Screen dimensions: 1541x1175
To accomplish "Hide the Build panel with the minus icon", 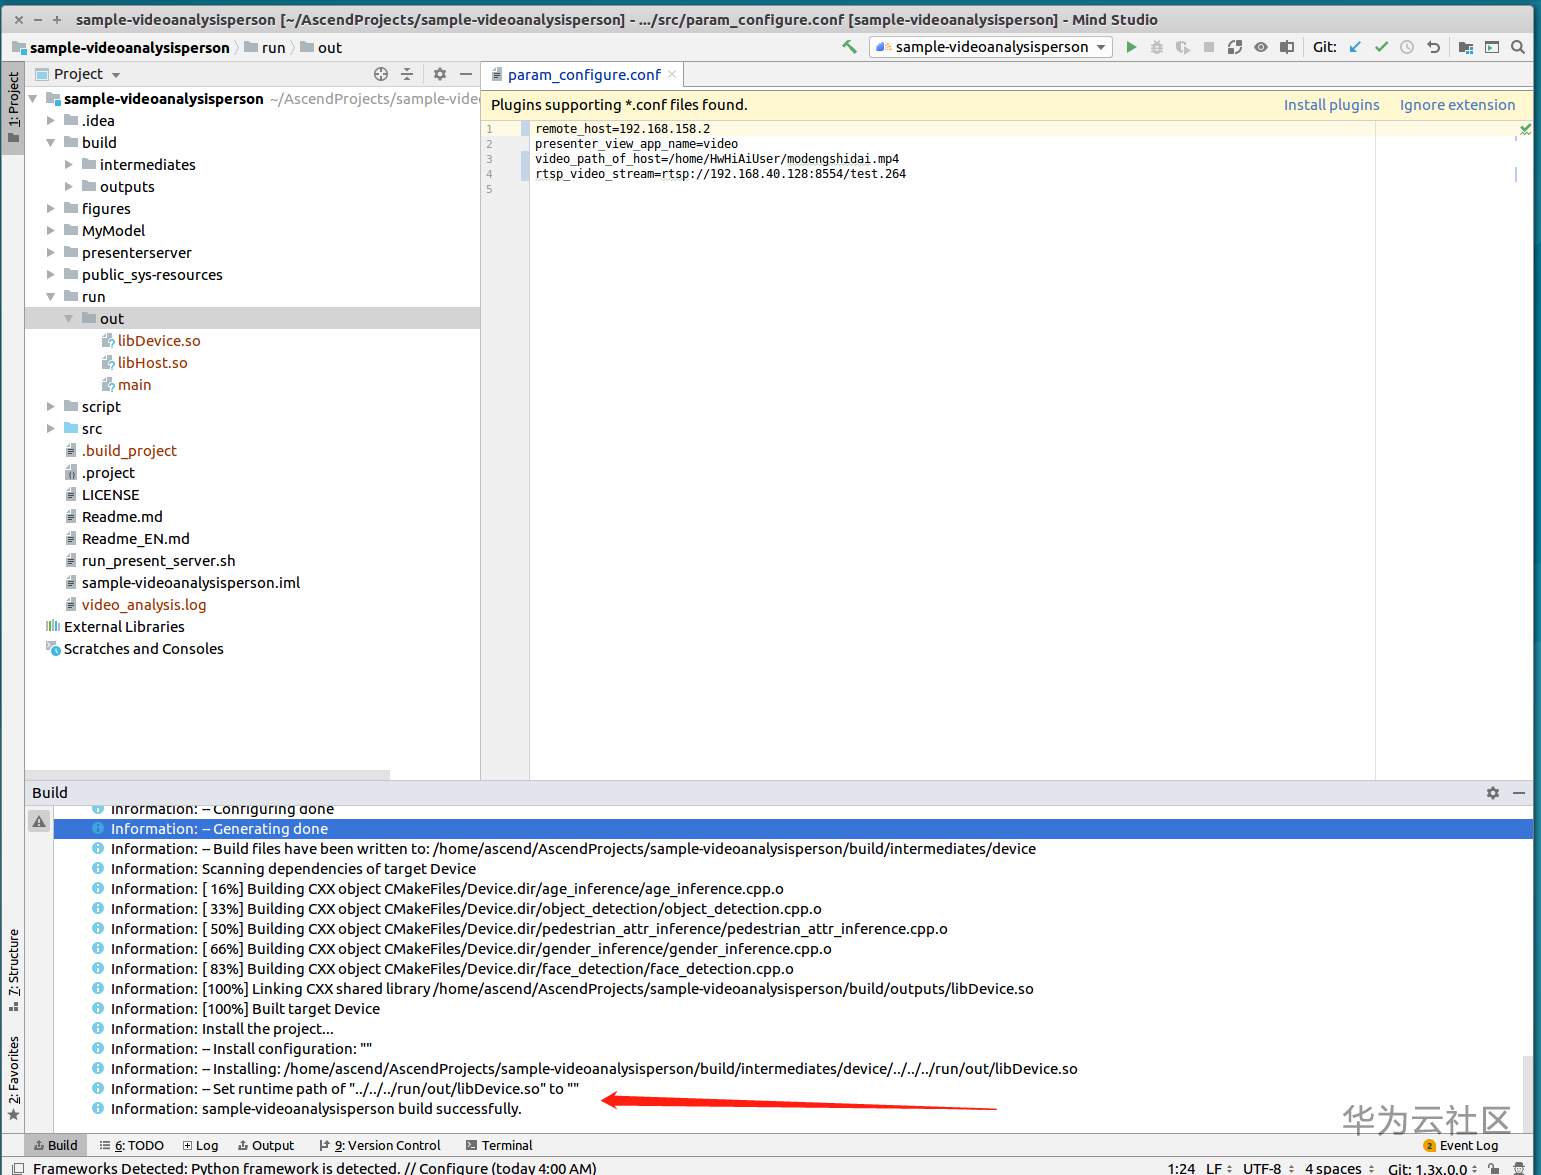I will [x=1519, y=793].
